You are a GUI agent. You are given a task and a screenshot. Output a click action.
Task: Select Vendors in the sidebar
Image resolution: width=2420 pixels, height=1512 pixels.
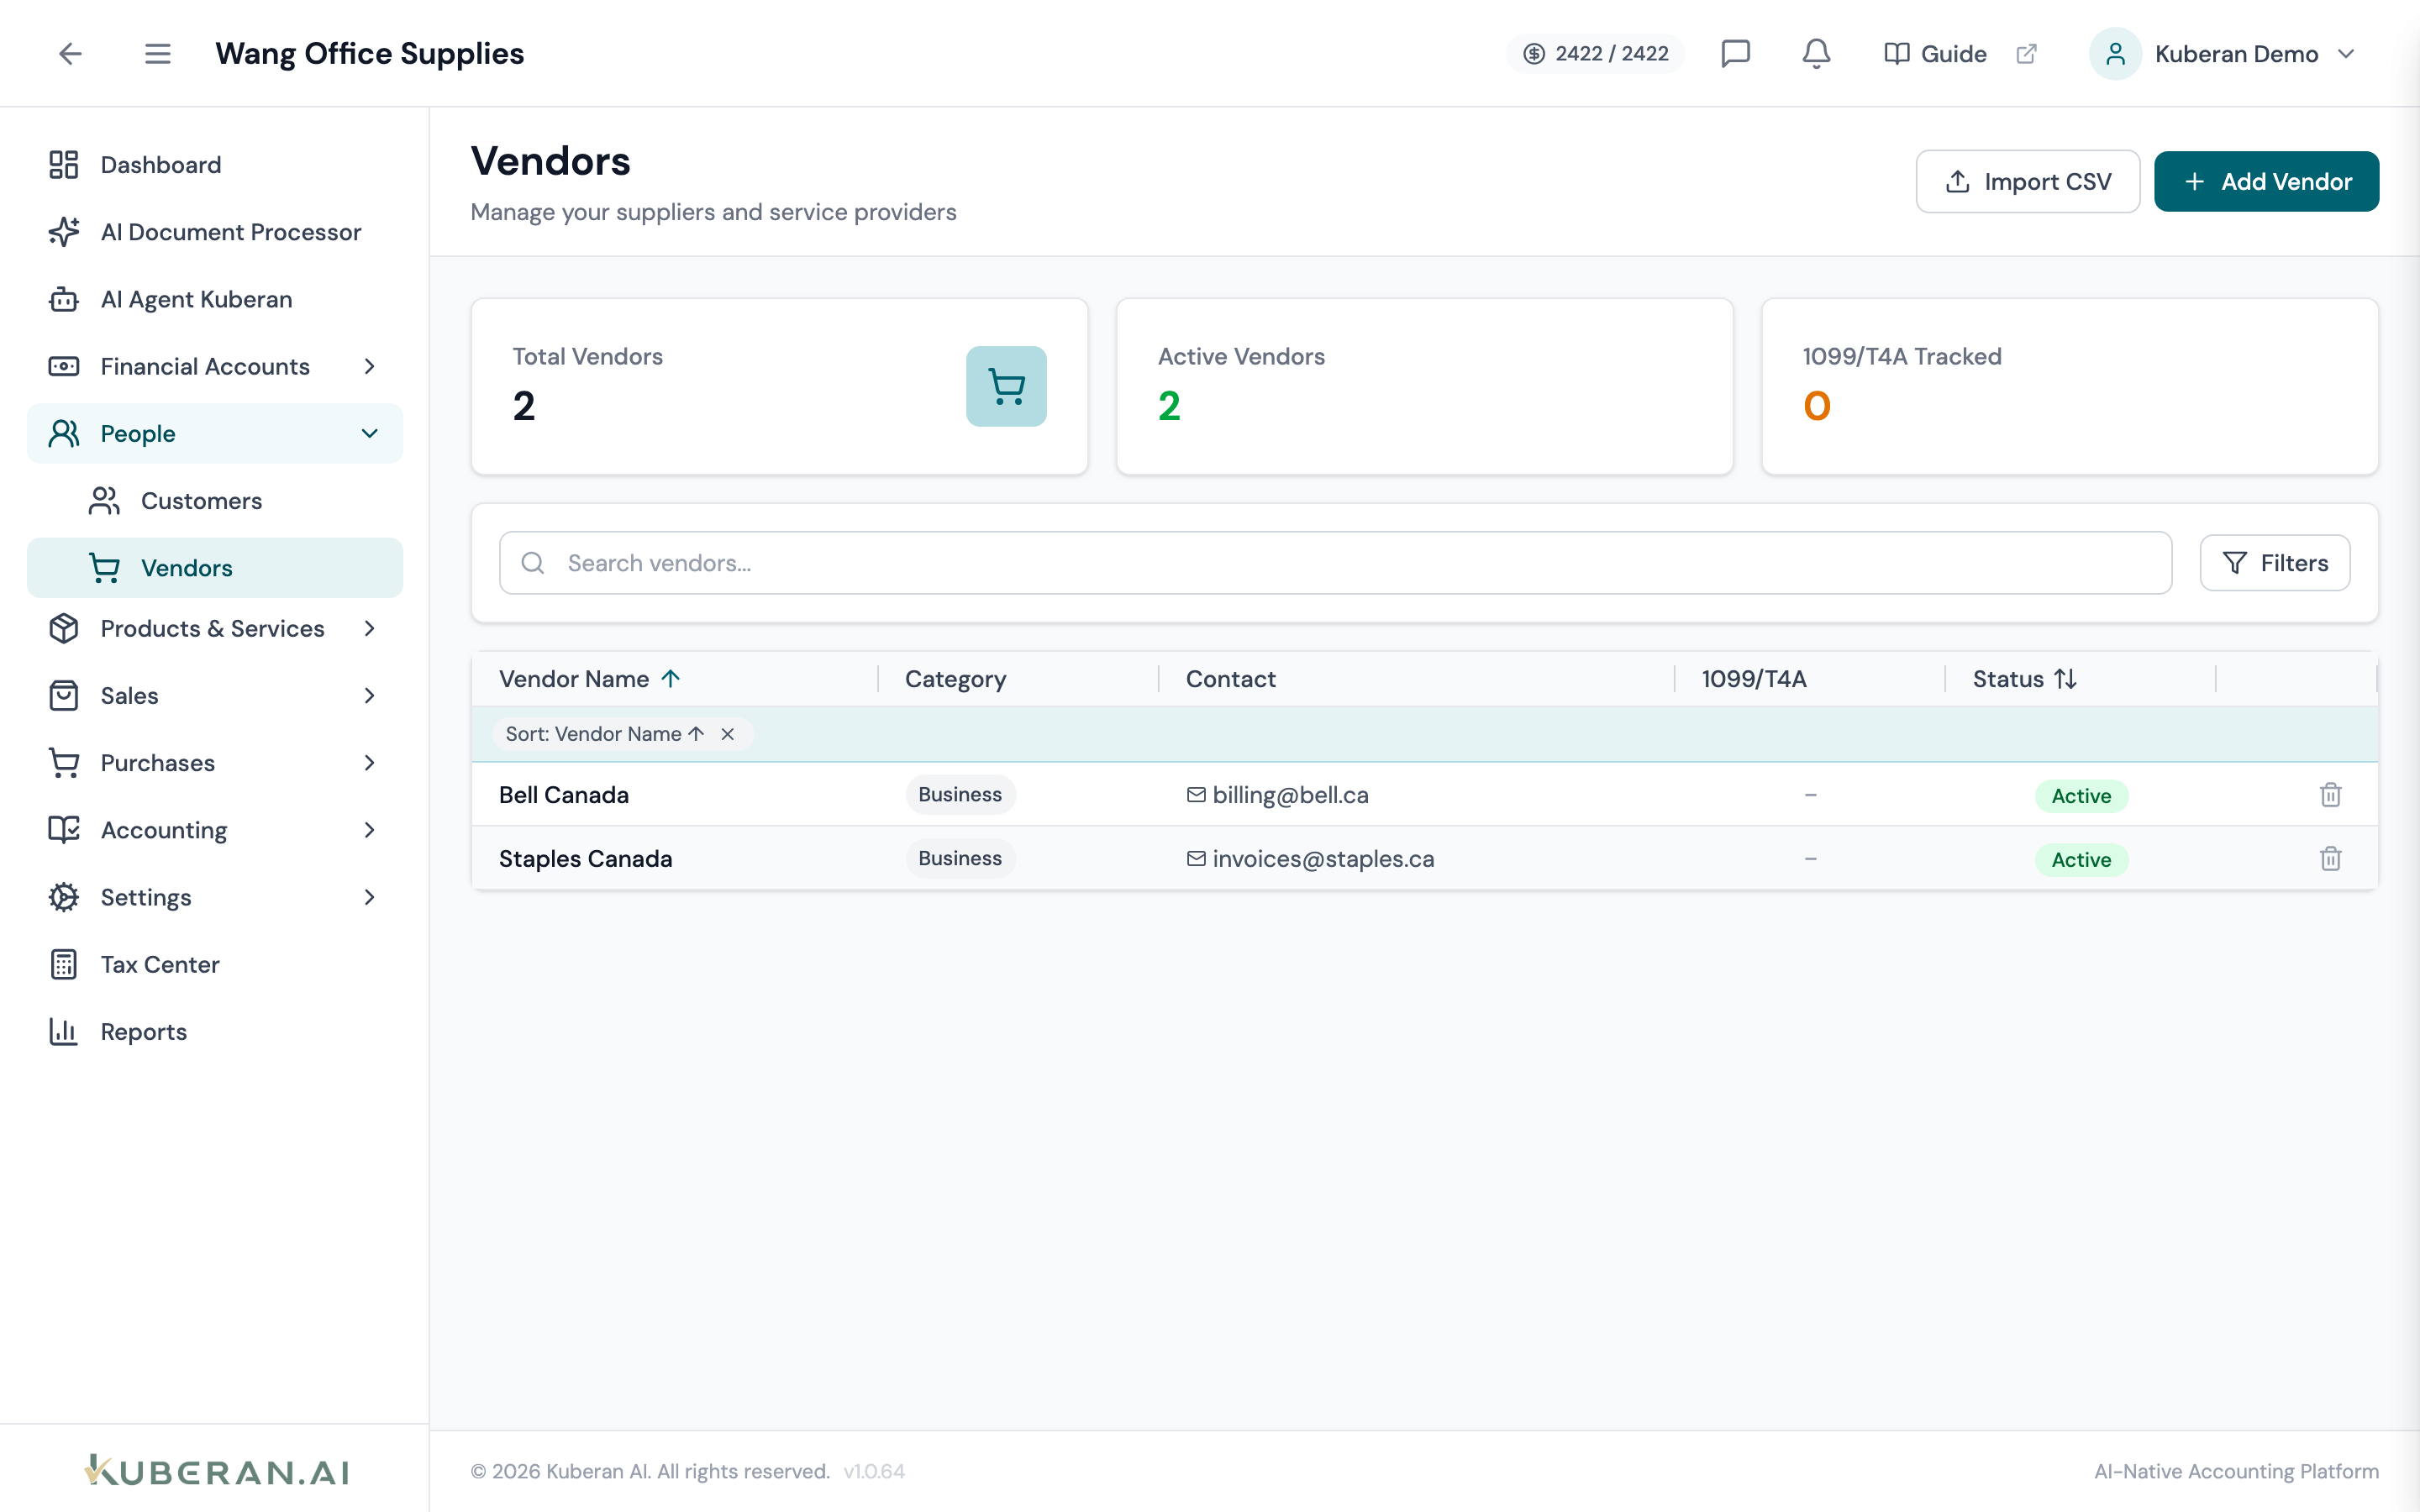pyautogui.click(x=215, y=568)
